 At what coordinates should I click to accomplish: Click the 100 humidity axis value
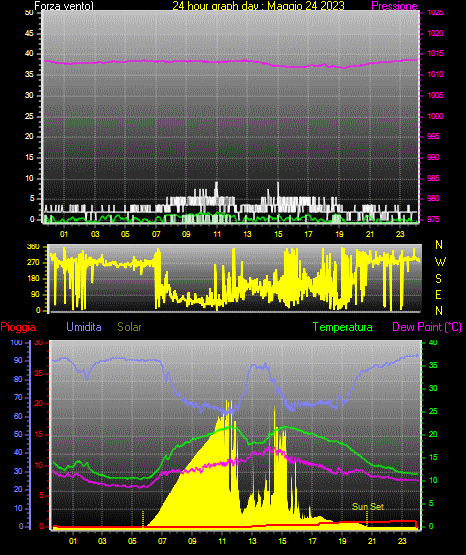point(17,342)
